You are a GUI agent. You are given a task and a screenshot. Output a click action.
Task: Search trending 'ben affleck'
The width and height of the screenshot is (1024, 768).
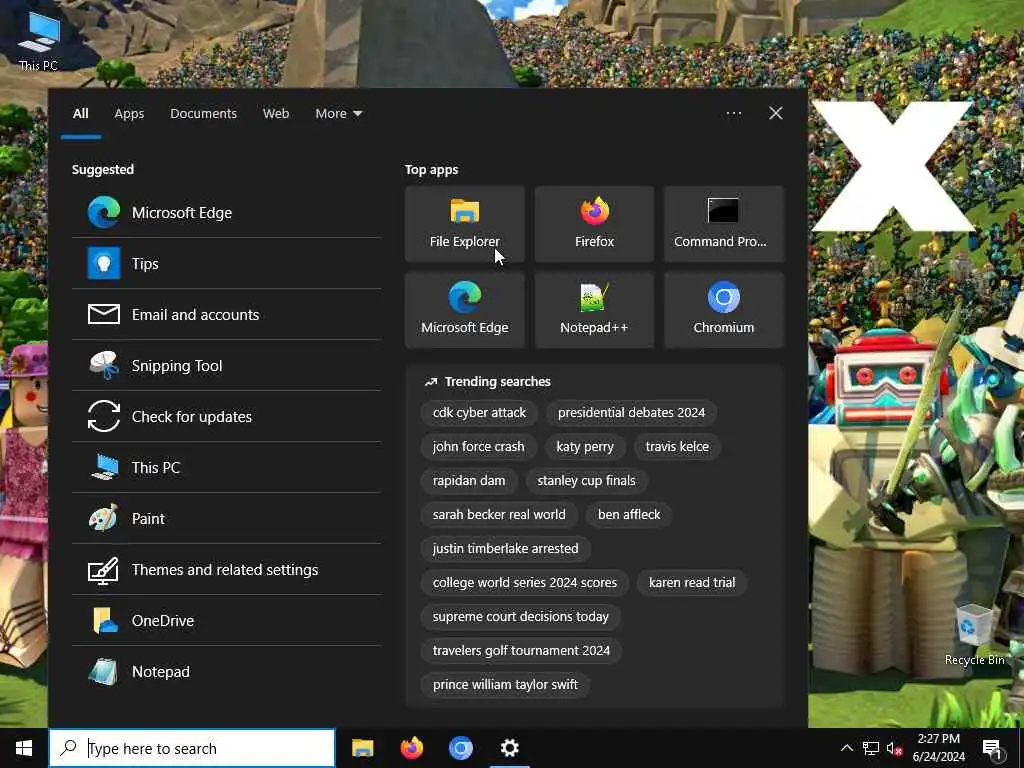tap(629, 514)
